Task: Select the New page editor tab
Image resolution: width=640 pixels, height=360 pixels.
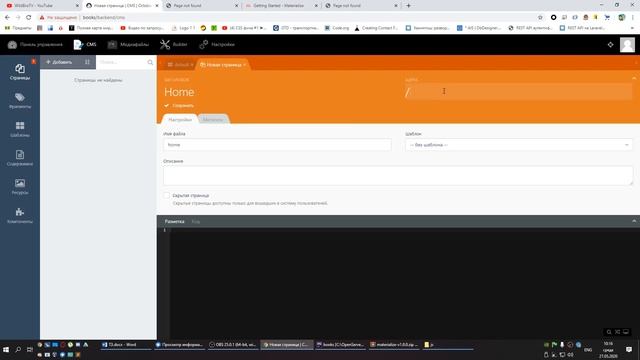Action: click(222, 64)
